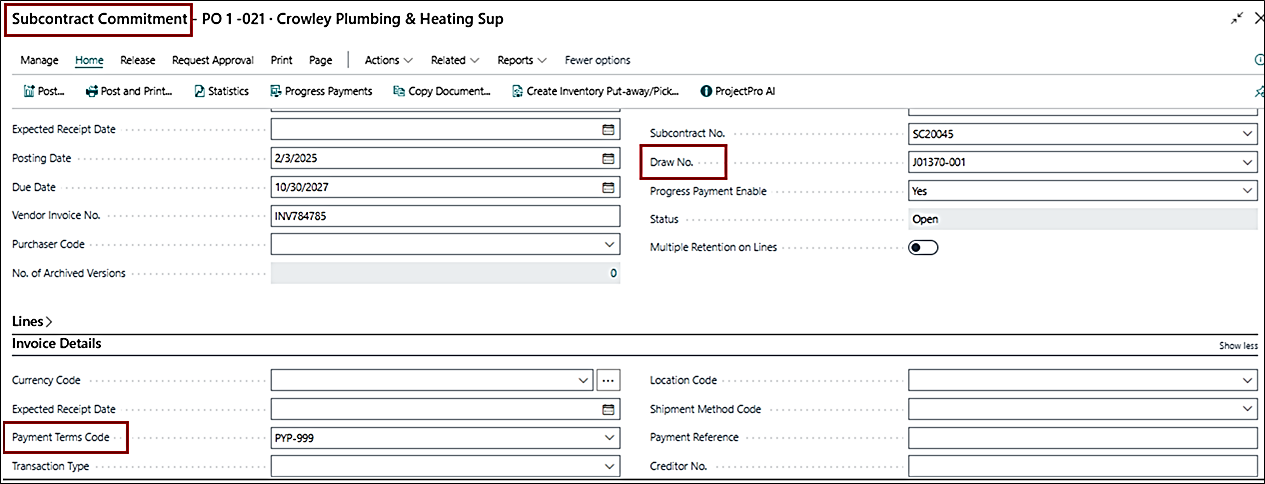This screenshot has width=1265, height=484.
Task: Expand Payment Terms Code dropdown
Action: pos(609,438)
